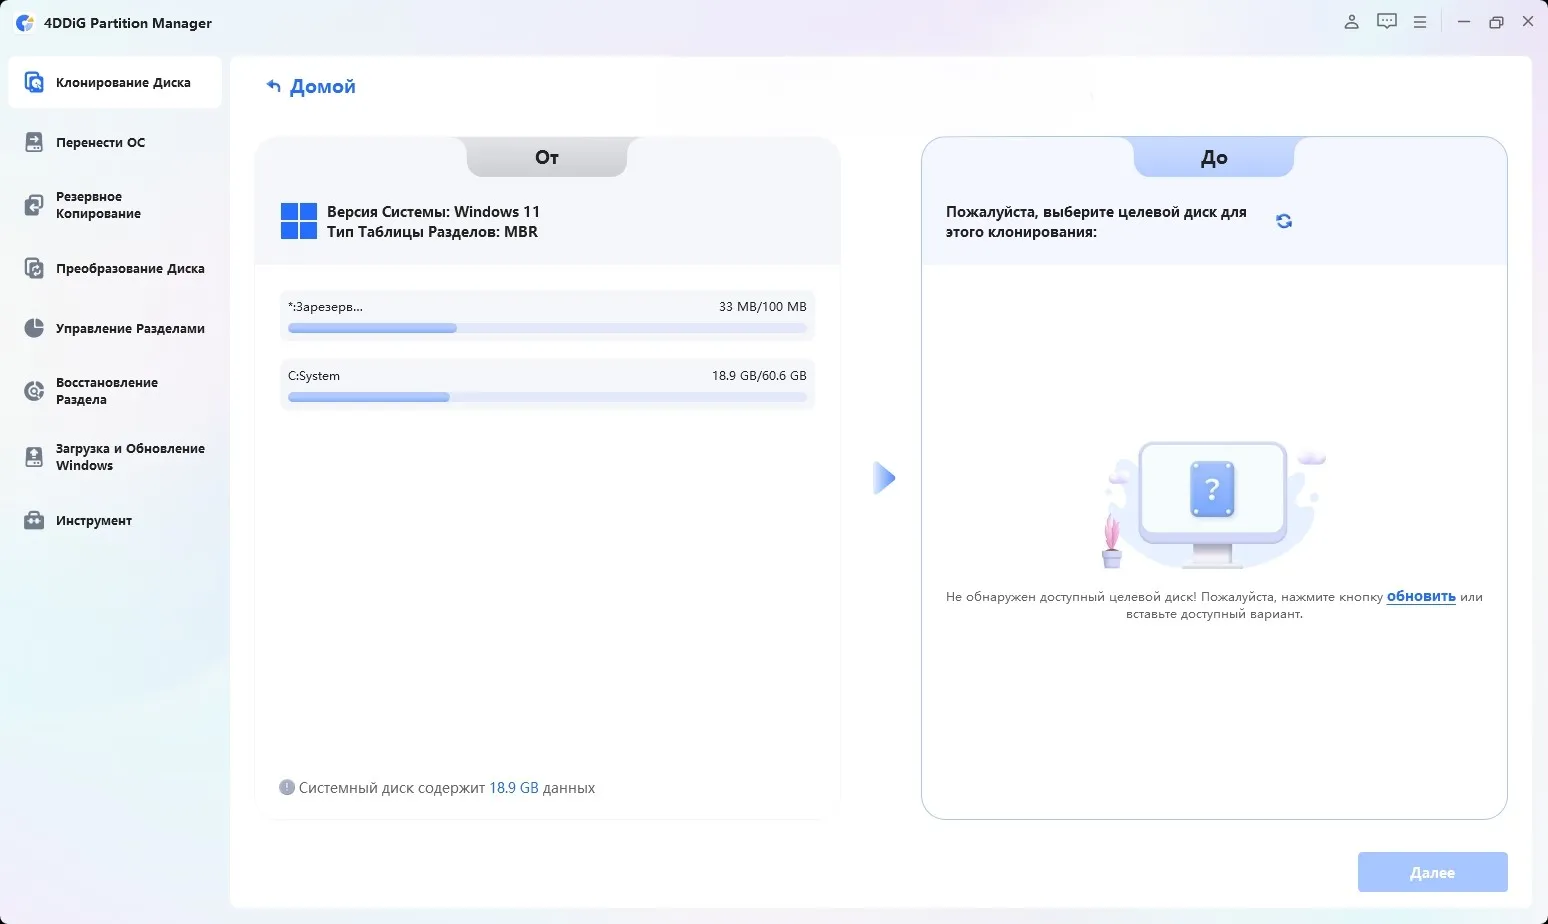Click the Windows logo in source panel
Viewport: 1548px width, 924px height.
click(x=299, y=221)
